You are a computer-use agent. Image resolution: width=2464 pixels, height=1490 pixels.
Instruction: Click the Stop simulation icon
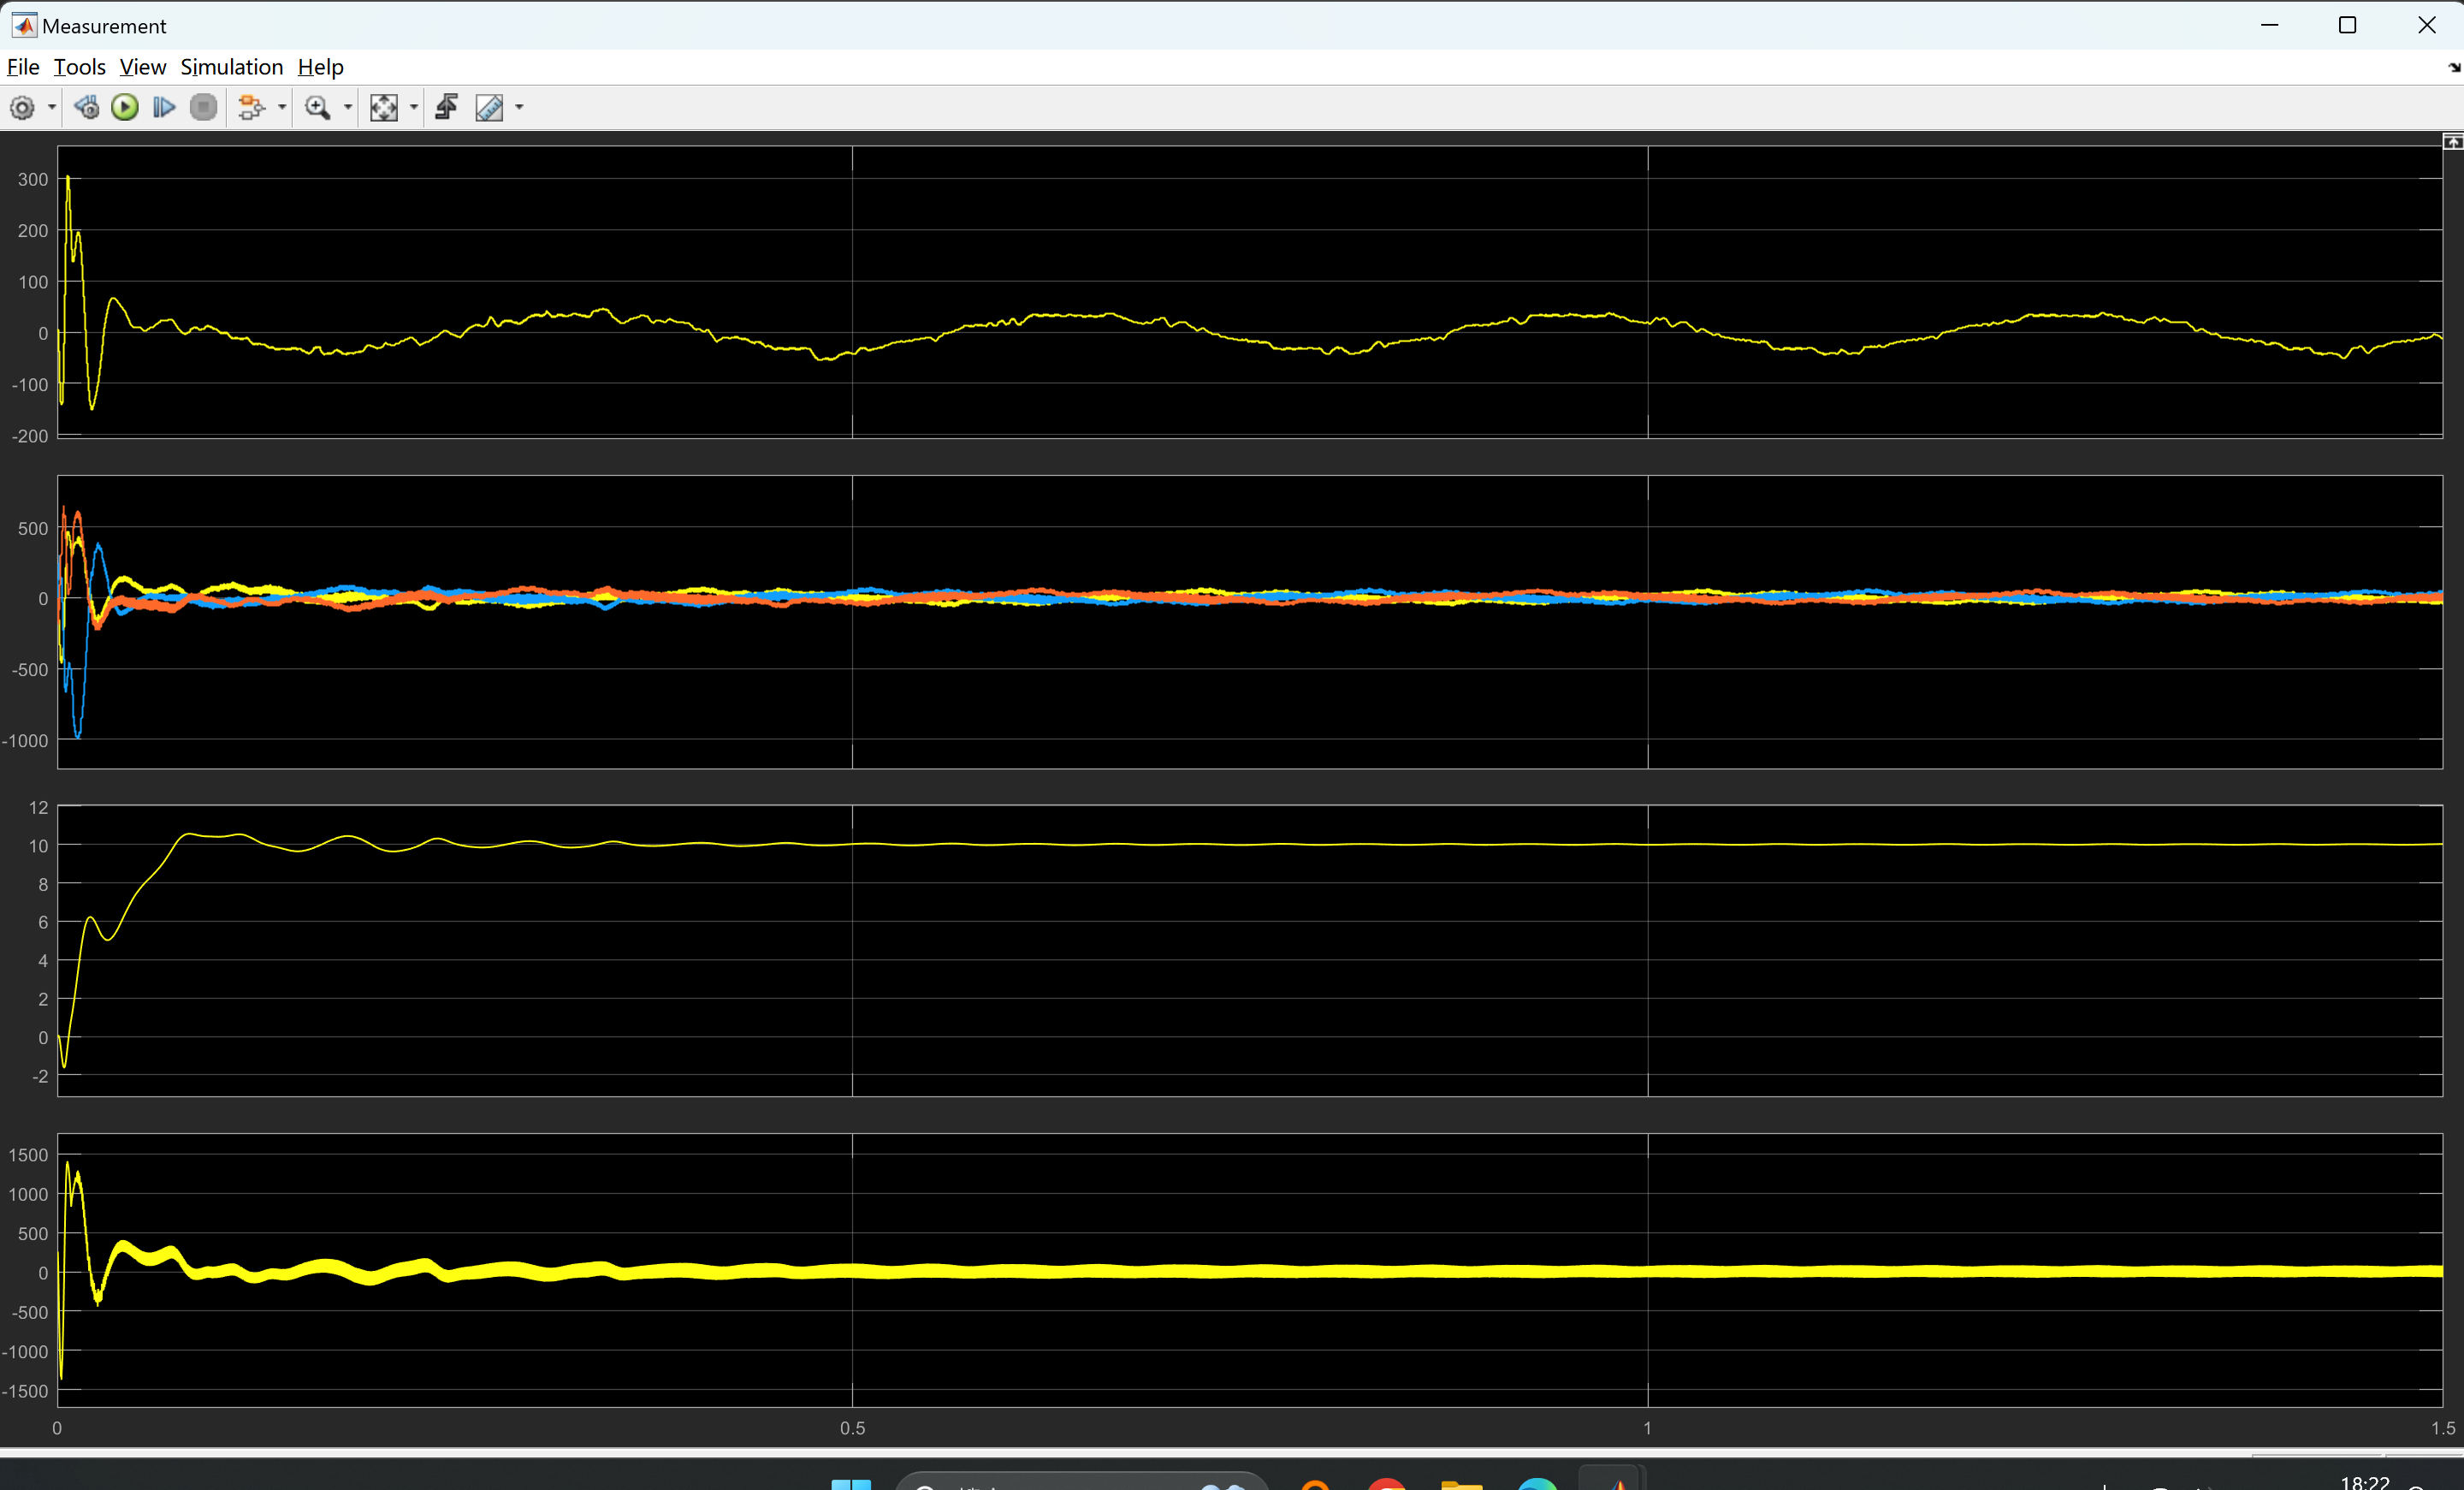pyautogui.click(x=203, y=107)
